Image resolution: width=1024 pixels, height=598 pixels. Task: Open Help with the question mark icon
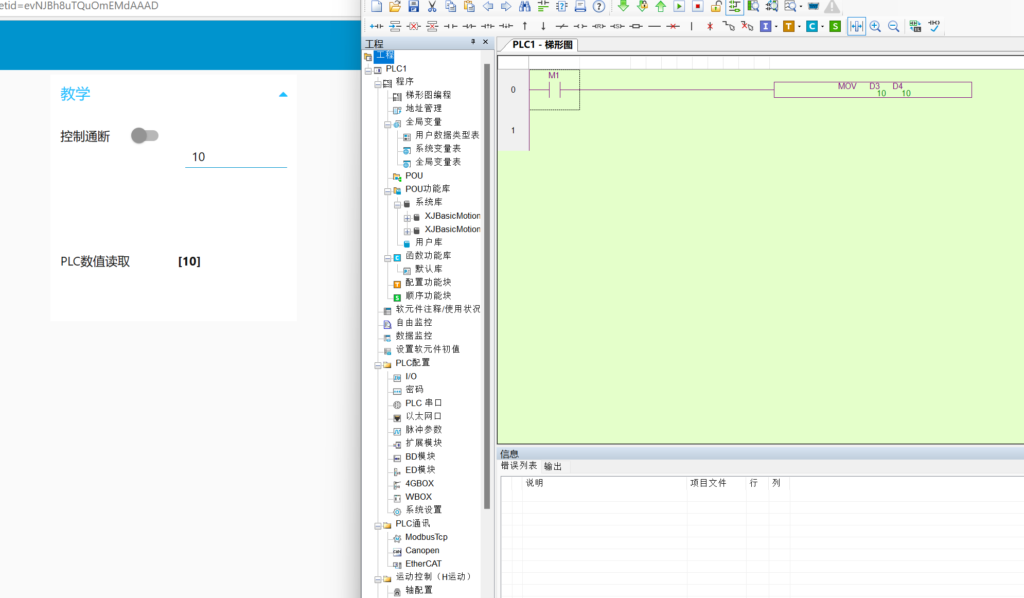pos(599,6)
